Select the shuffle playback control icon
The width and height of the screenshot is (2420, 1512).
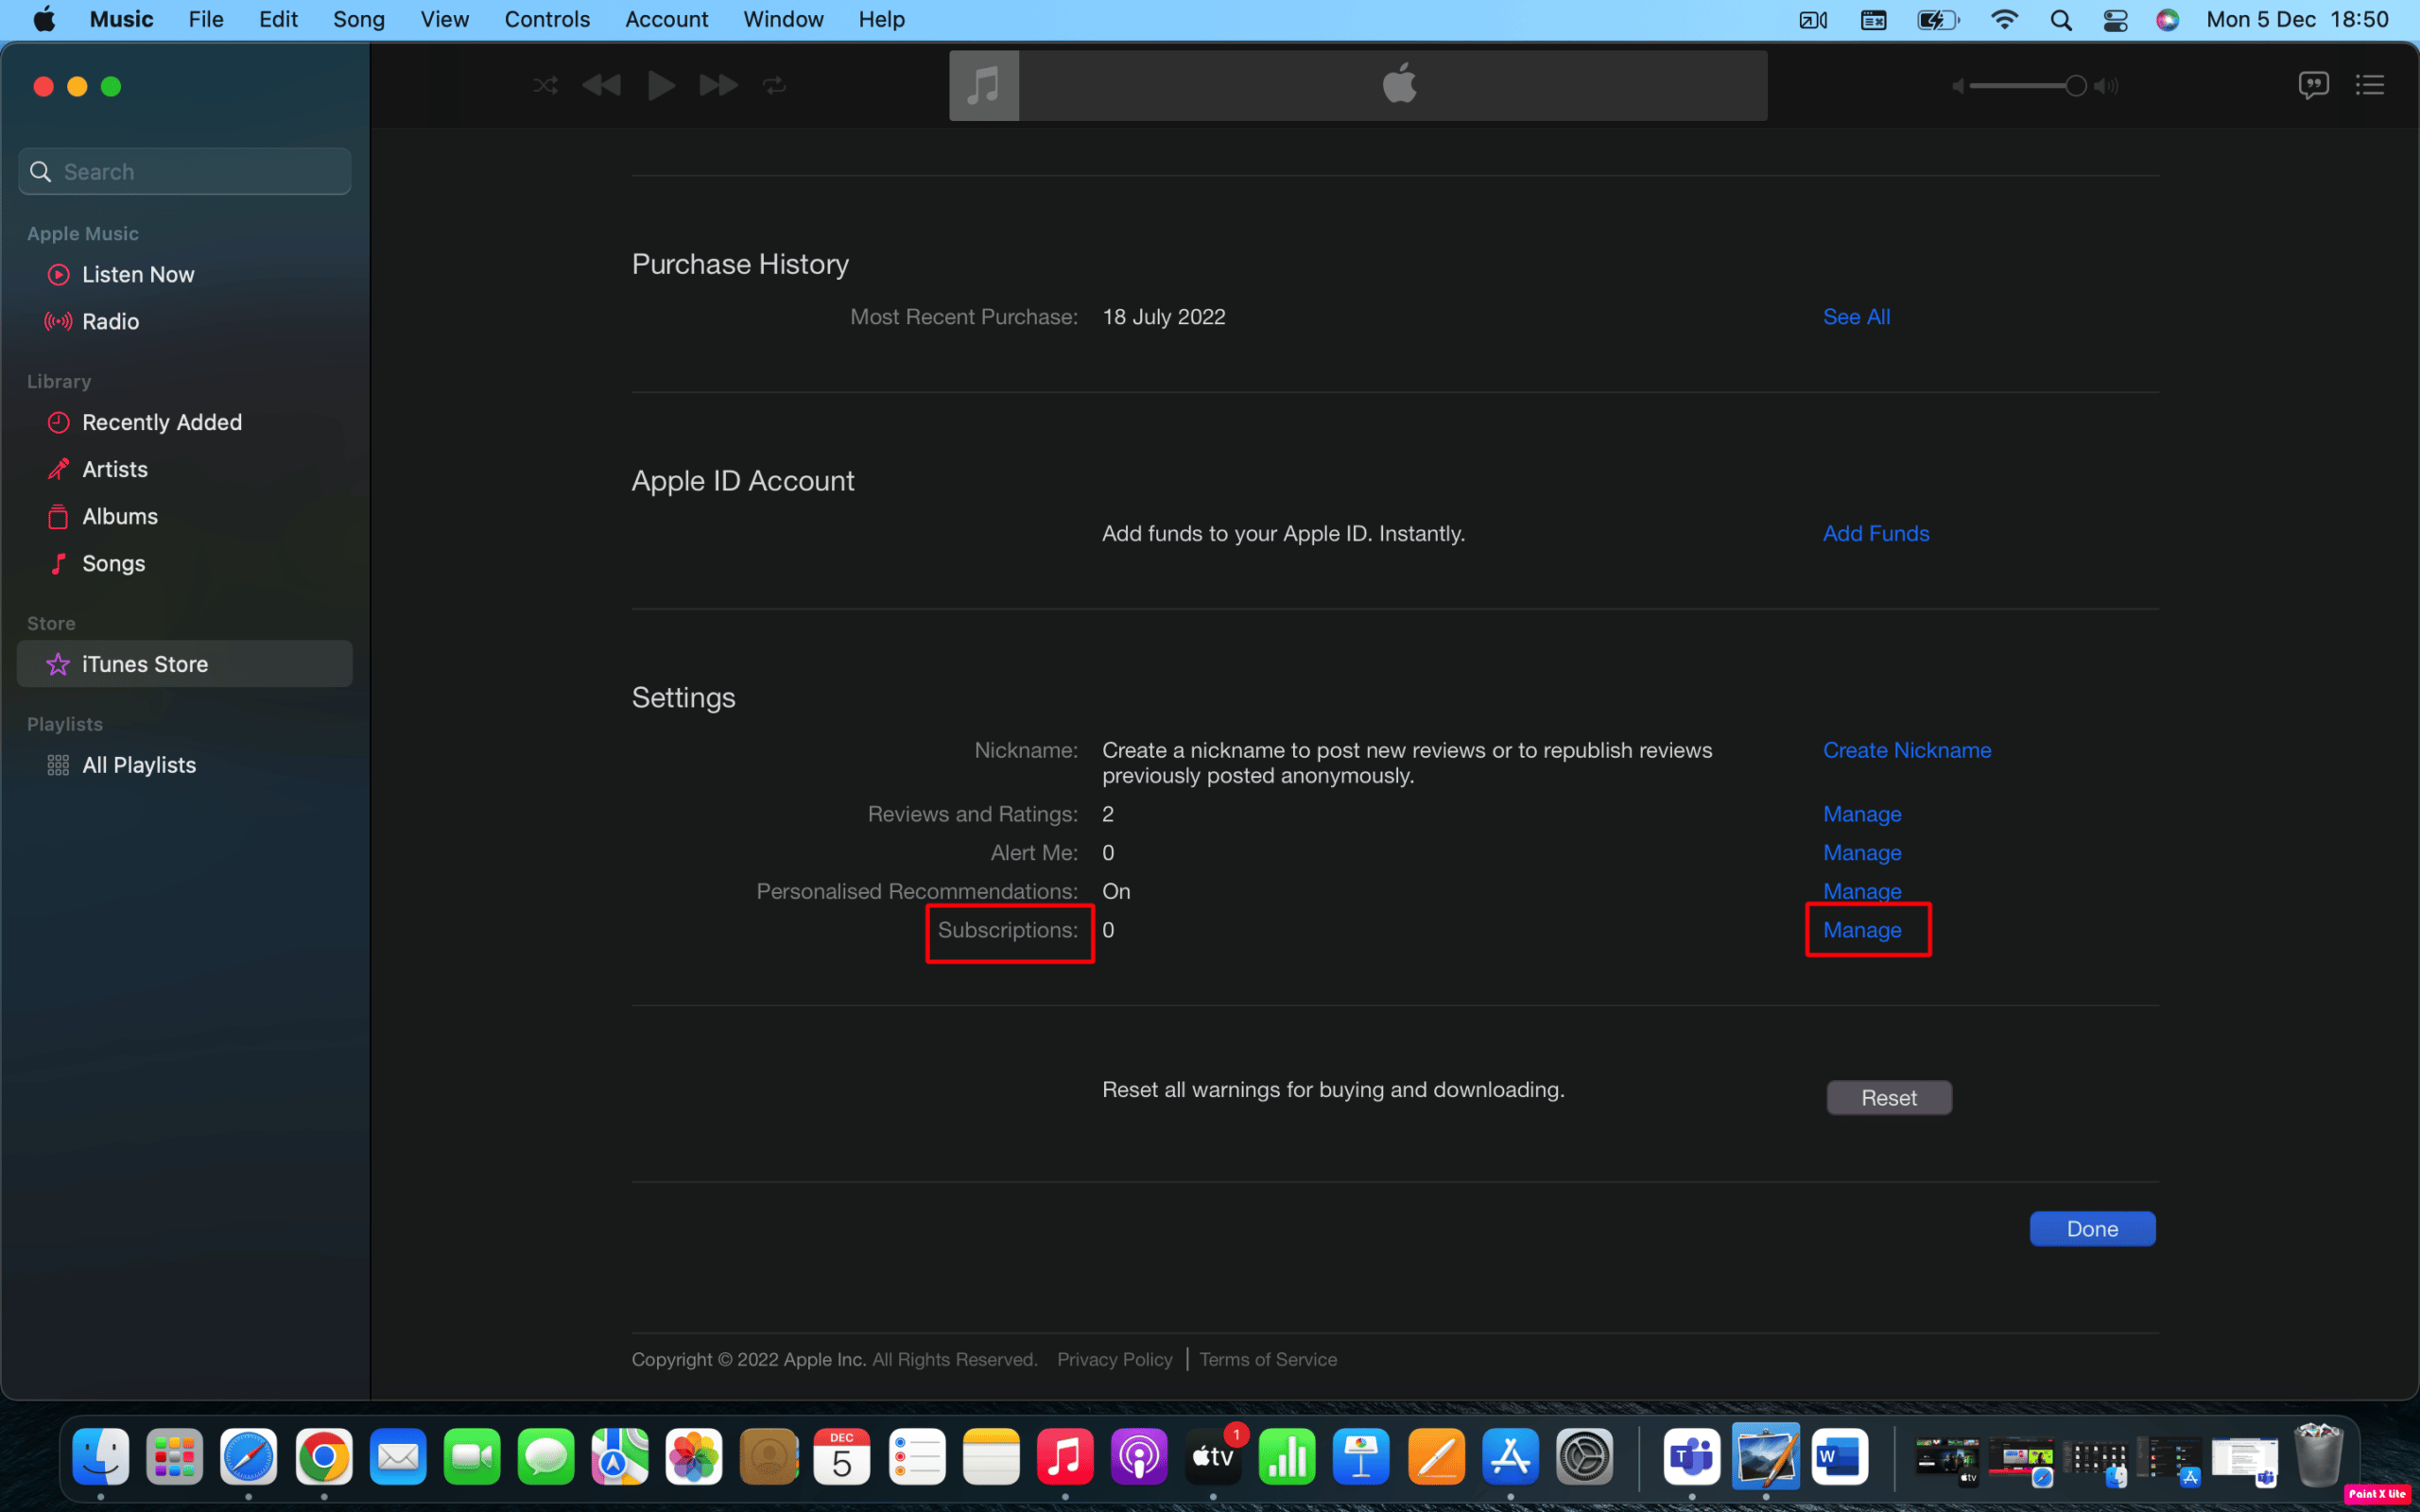pyautogui.click(x=545, y=83)
